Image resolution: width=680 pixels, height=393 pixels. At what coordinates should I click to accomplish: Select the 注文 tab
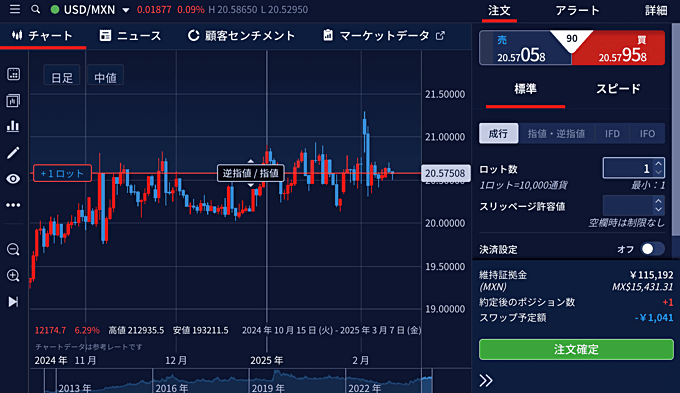point(499,10)
